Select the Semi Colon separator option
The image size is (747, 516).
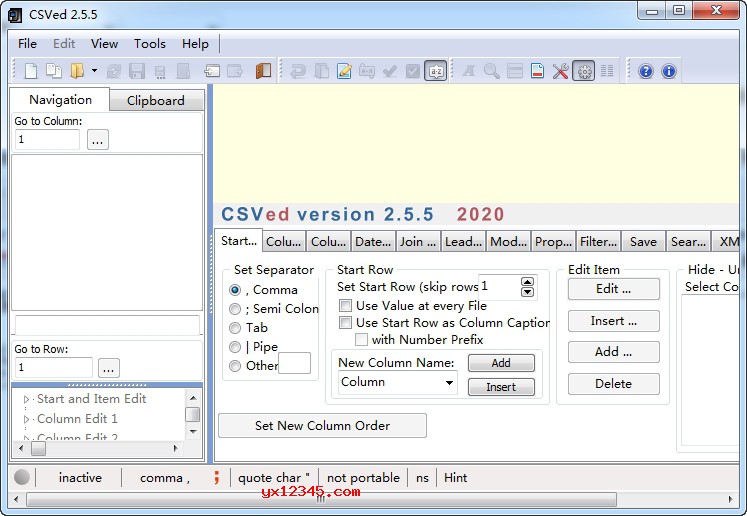[235, 309]
